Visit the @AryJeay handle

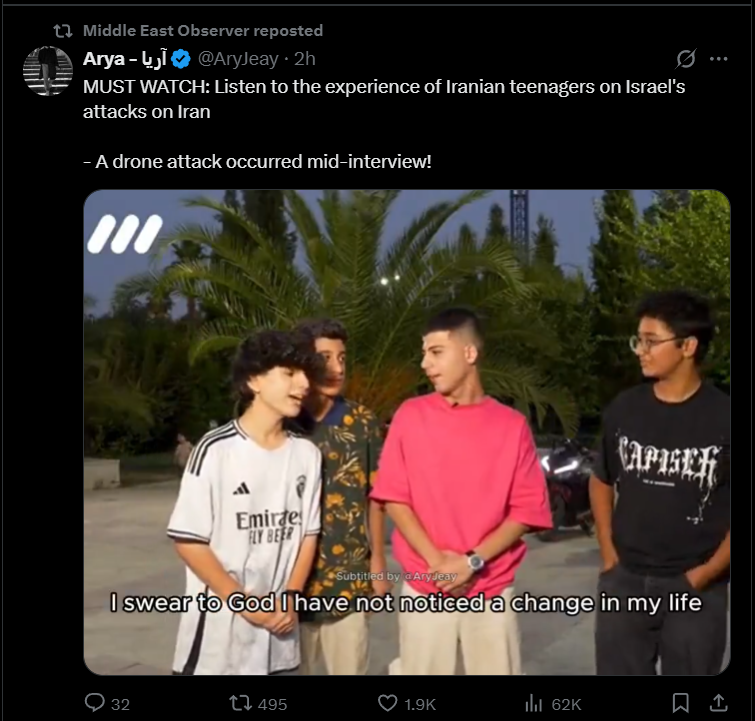[238, 59]
